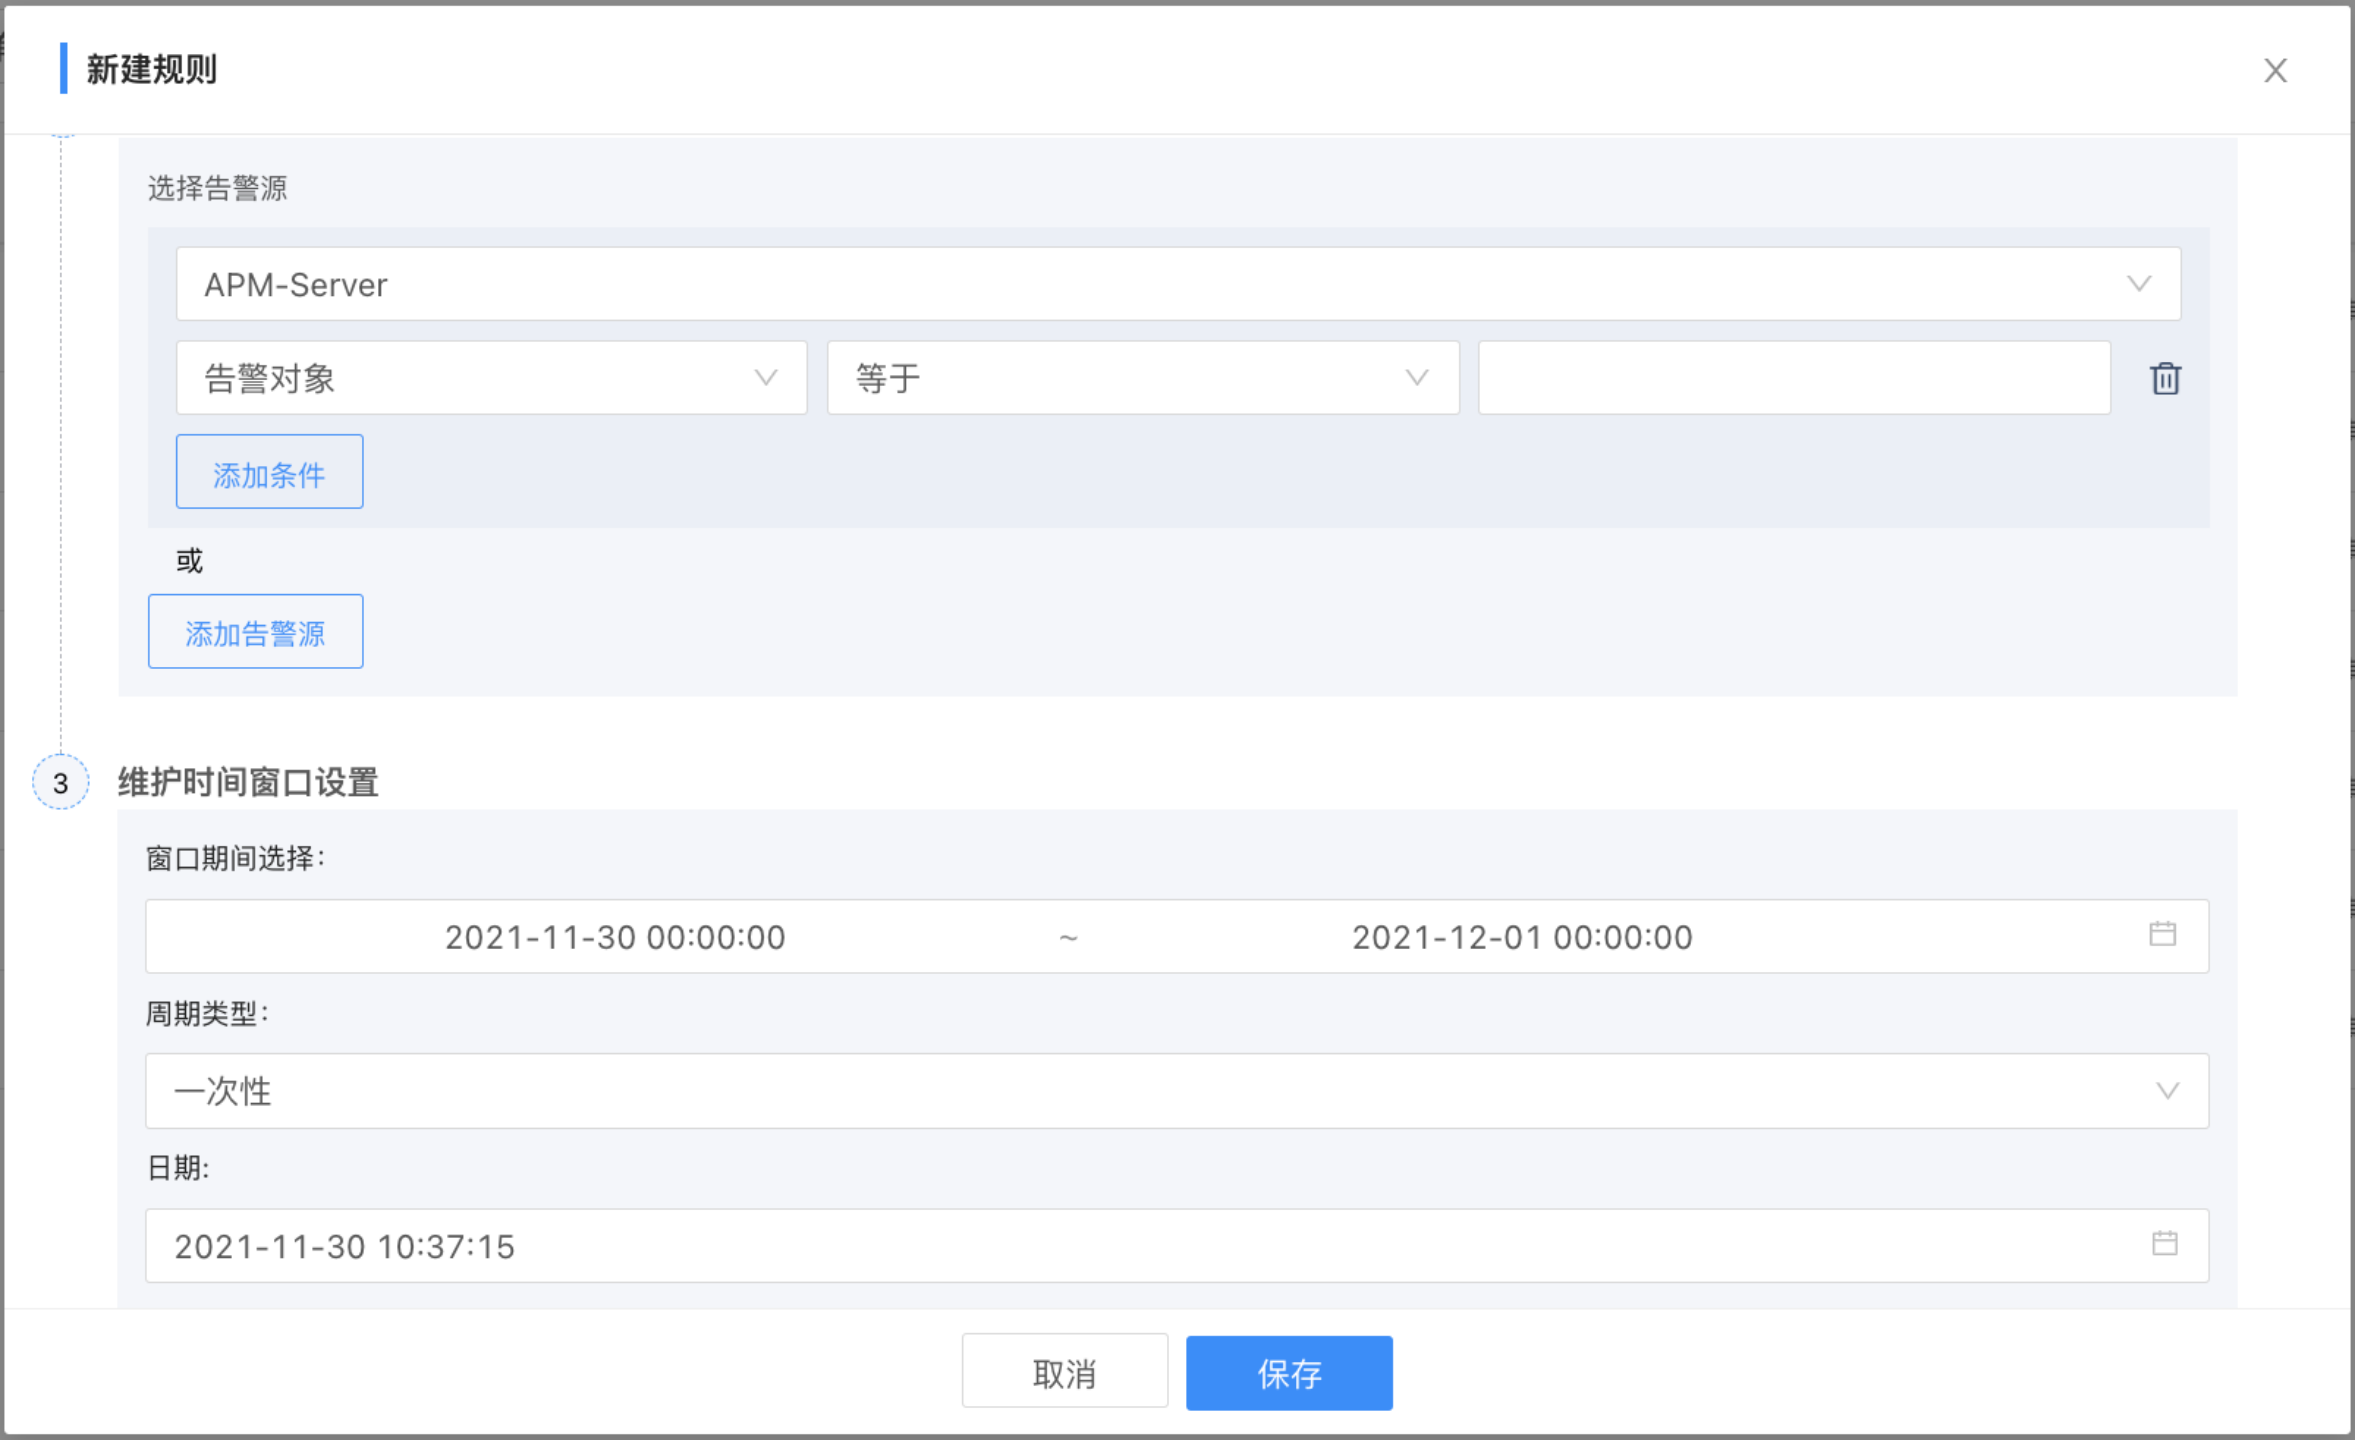Image resolution: width=2355 pixels, height=1440 pixels.
Task: Close the 新建规则 dialog with X
Action: (2275, 70)
